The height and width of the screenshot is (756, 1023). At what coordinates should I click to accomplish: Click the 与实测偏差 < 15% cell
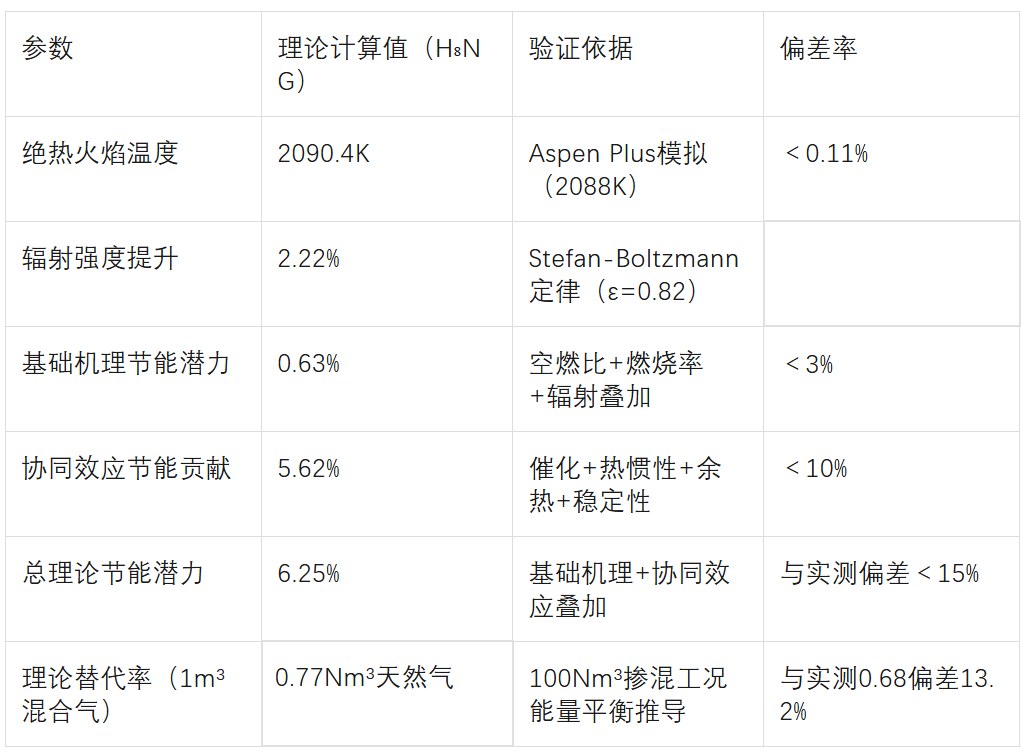[x=880, y=574]
